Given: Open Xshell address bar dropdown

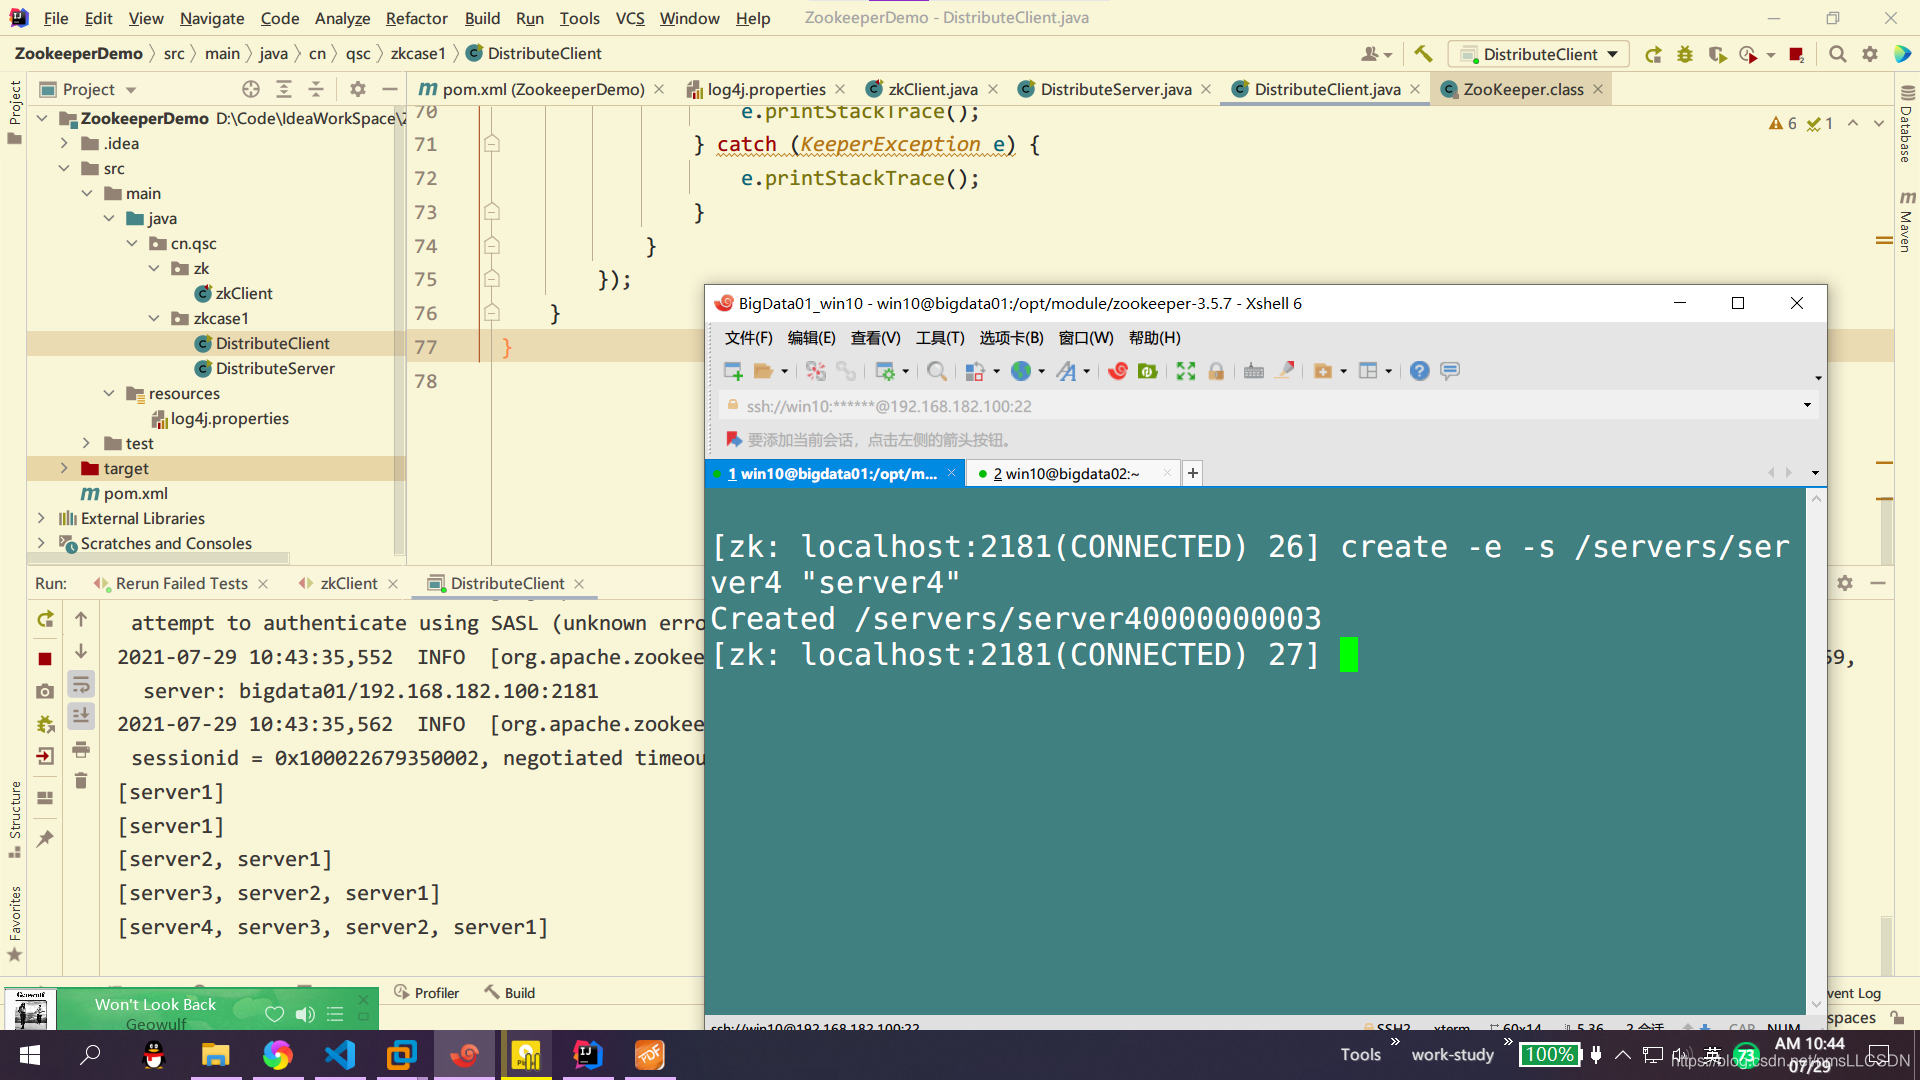Looking at the screenshot, I should pos(1807,405).
